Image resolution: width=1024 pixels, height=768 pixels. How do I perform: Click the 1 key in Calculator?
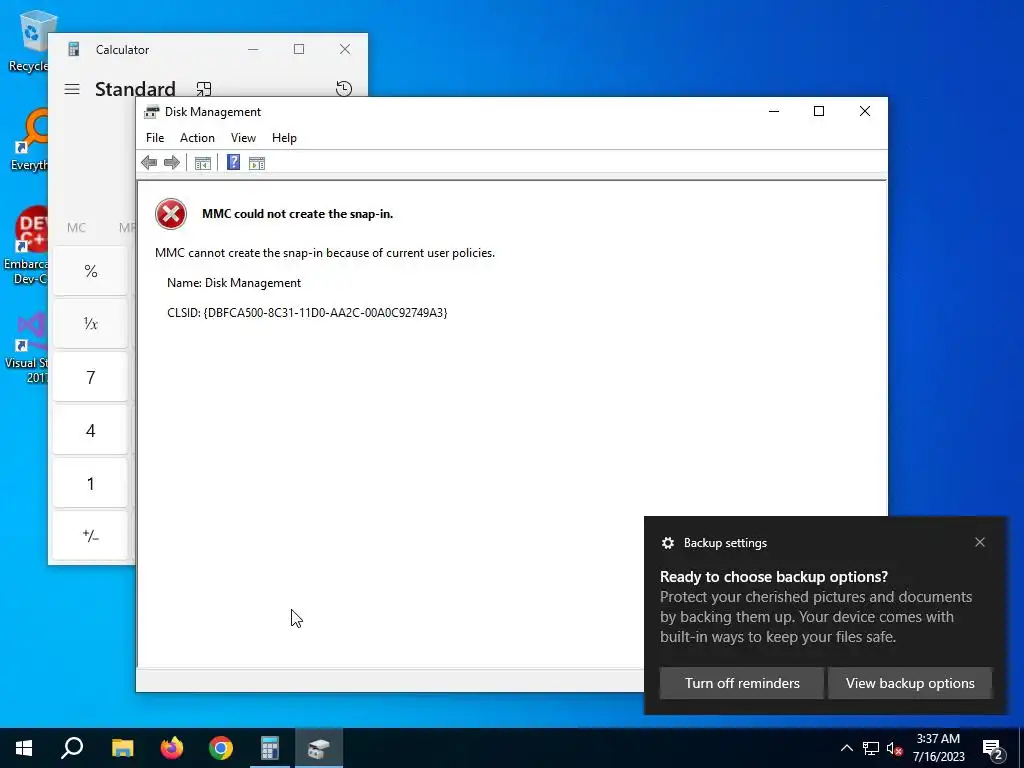tap(91, 483)
